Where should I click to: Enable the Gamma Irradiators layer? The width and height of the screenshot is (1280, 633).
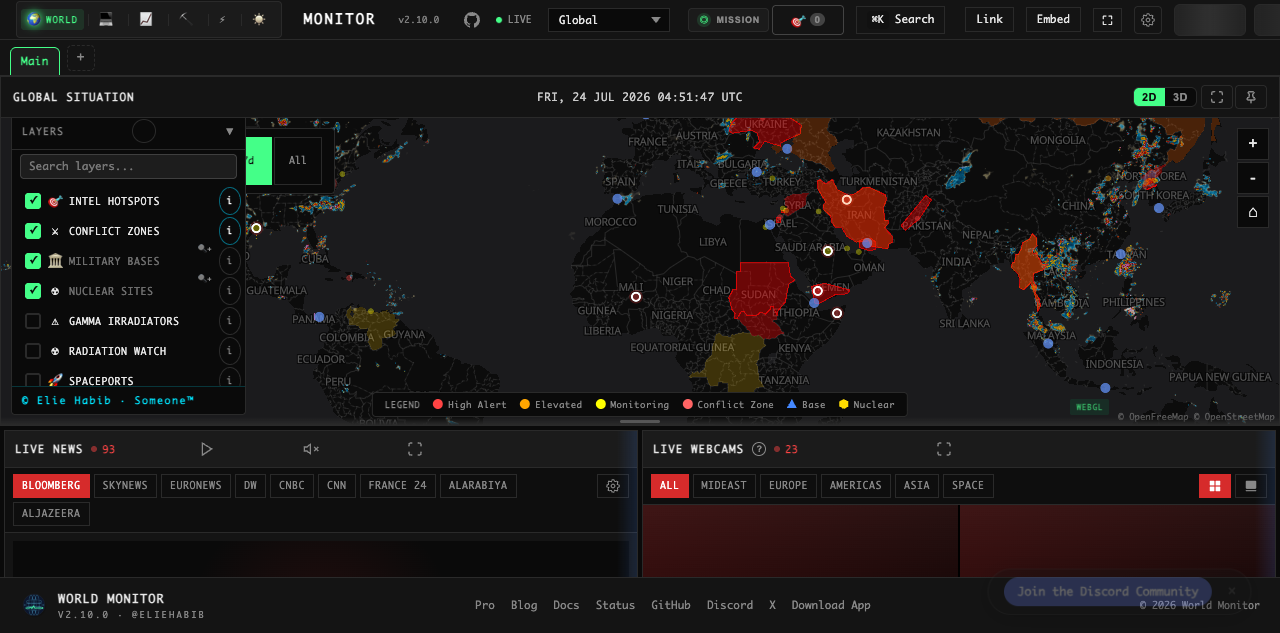(33, 321)
